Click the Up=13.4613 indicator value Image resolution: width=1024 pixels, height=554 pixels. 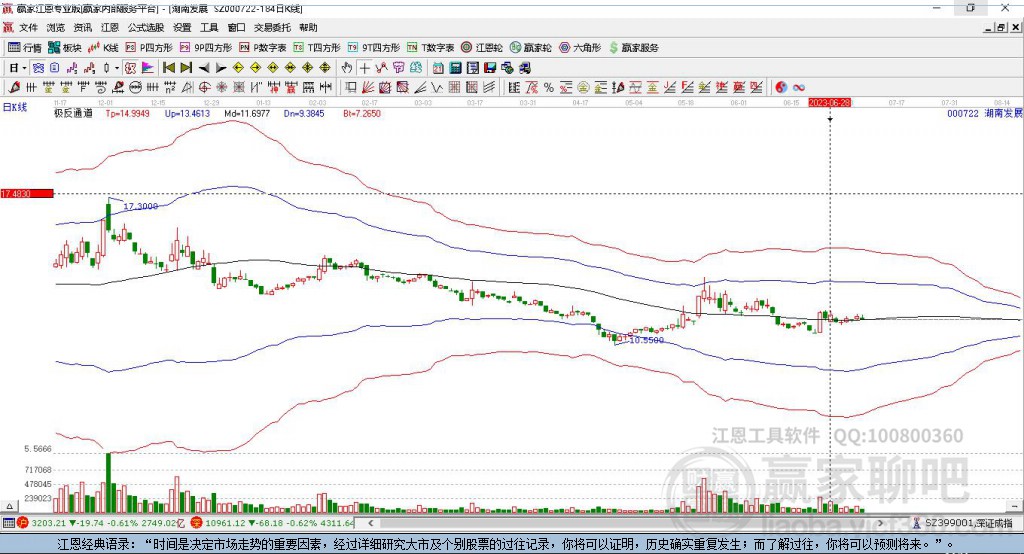(187, 114)
